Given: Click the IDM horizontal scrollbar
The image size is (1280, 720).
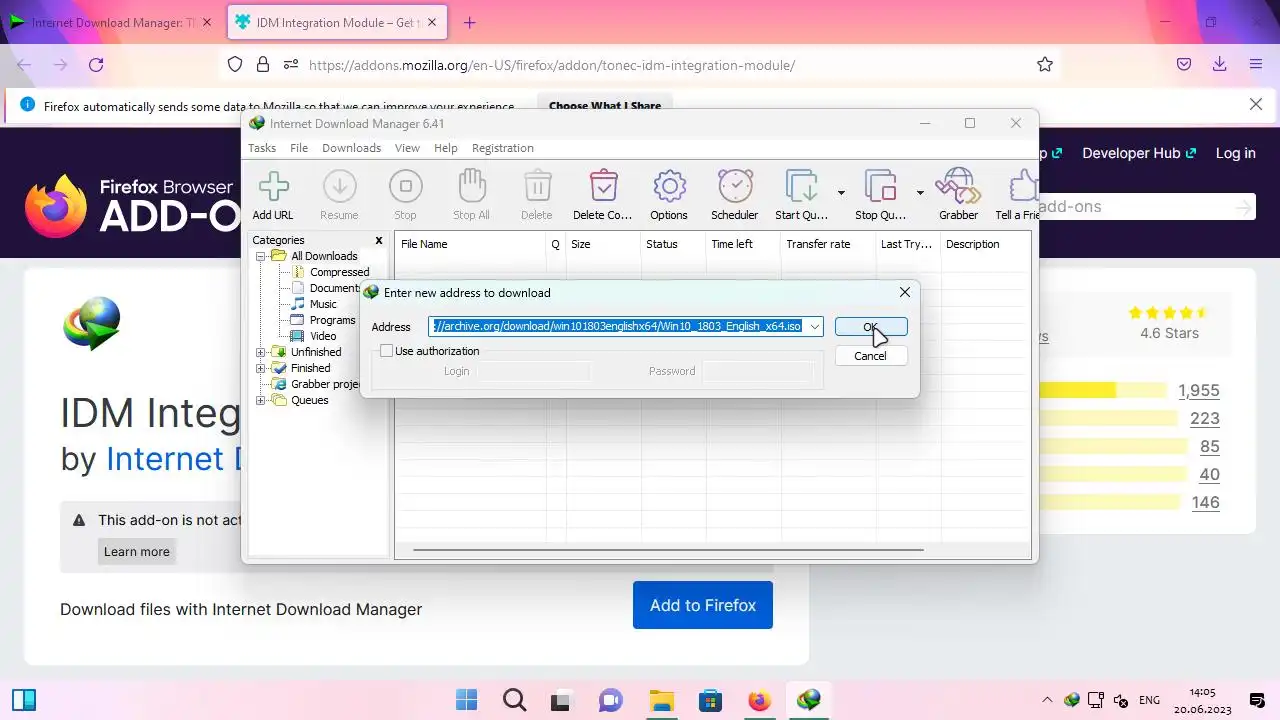Looking at the screenshot, I should [x=668, y=549].
